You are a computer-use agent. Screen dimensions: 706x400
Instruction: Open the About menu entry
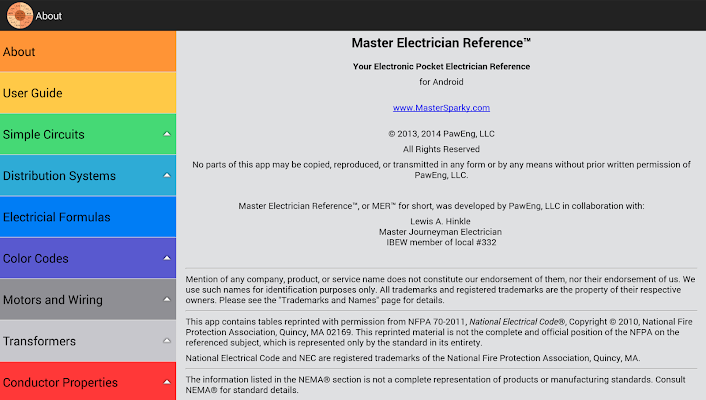click(88, 51)
